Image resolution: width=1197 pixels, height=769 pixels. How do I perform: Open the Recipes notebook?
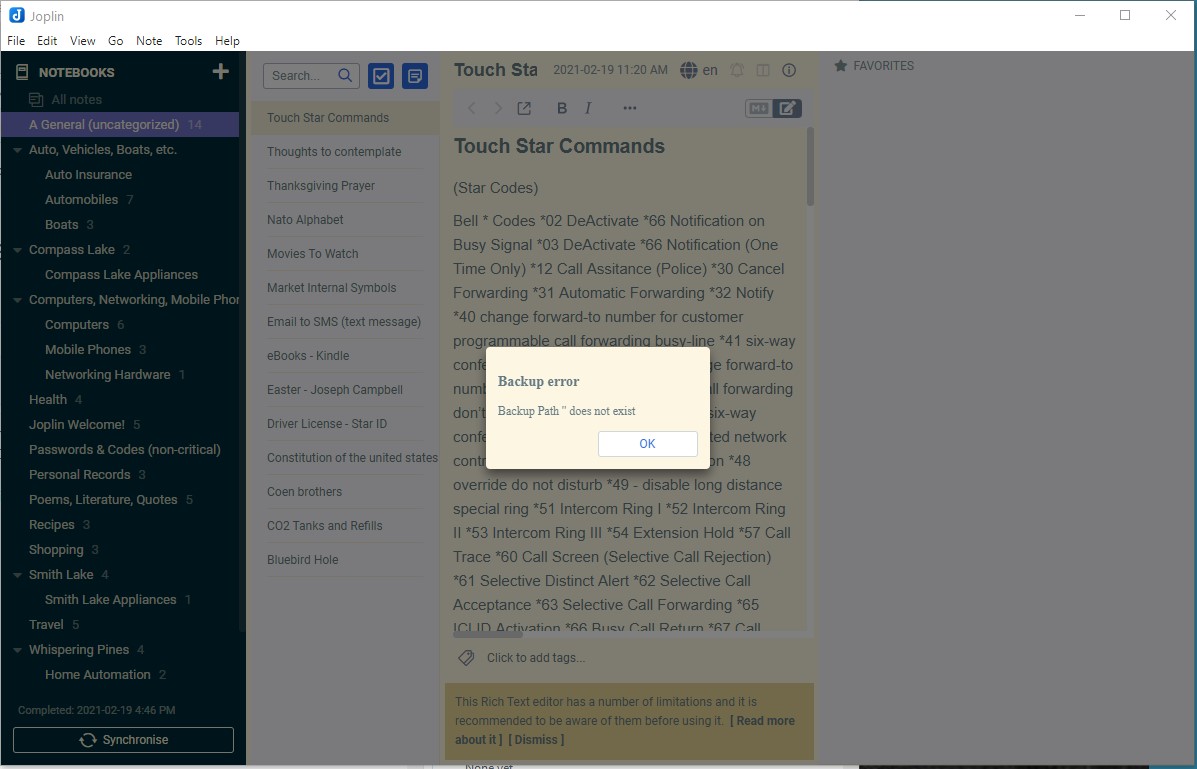click(51, 525)
